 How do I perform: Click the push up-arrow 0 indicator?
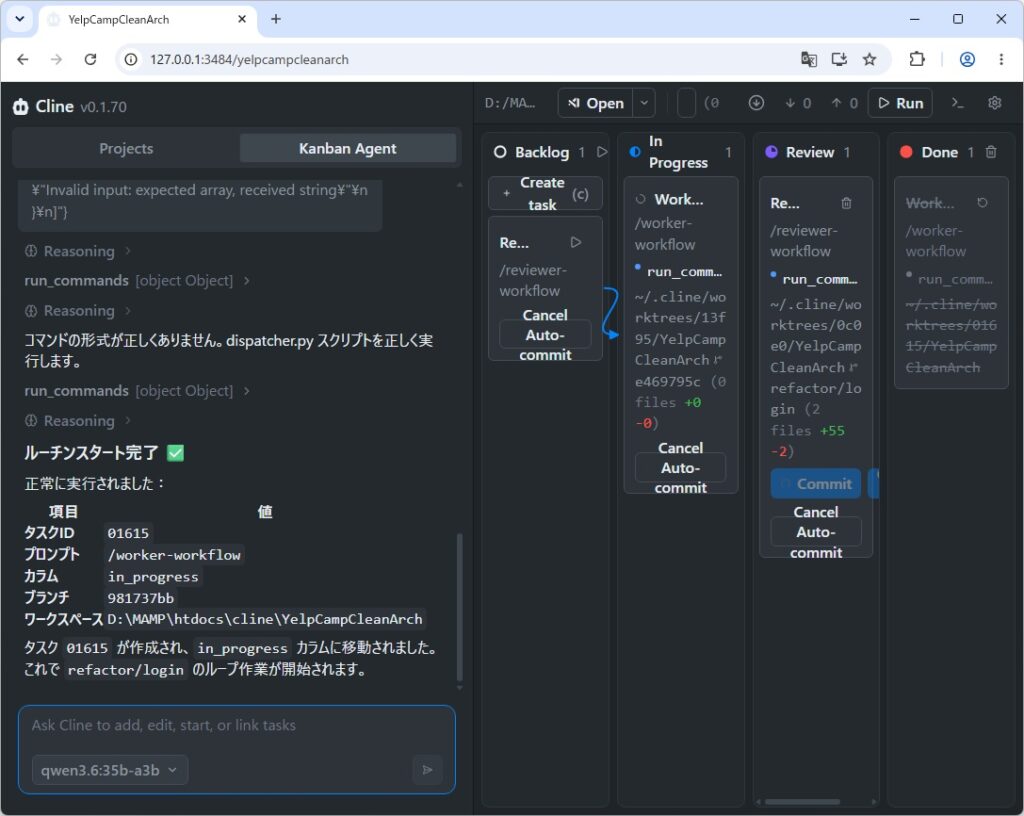844,103
